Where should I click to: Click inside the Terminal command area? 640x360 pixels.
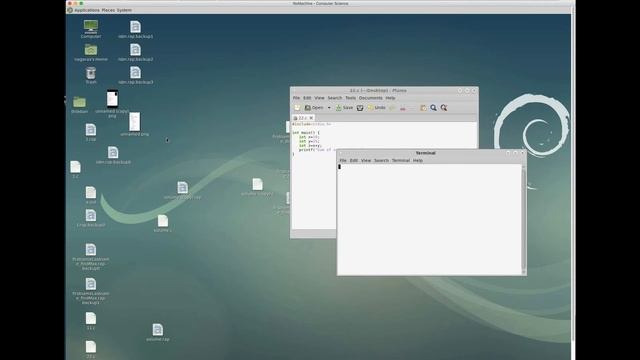pos(429,219)
